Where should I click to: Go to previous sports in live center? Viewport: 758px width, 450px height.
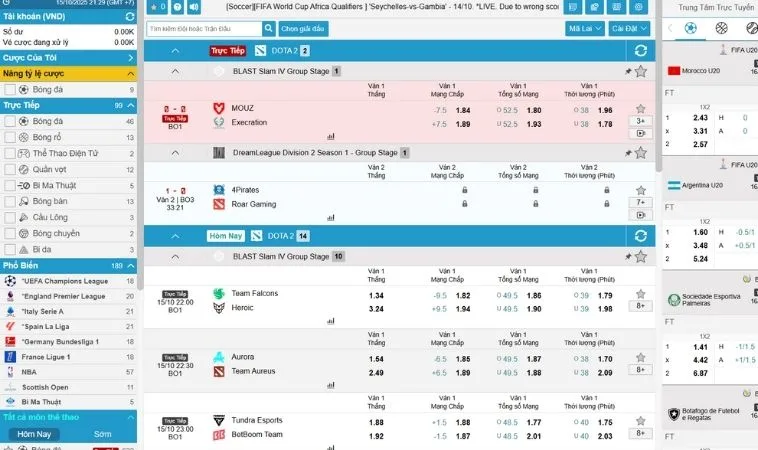(x=670, y=28)
